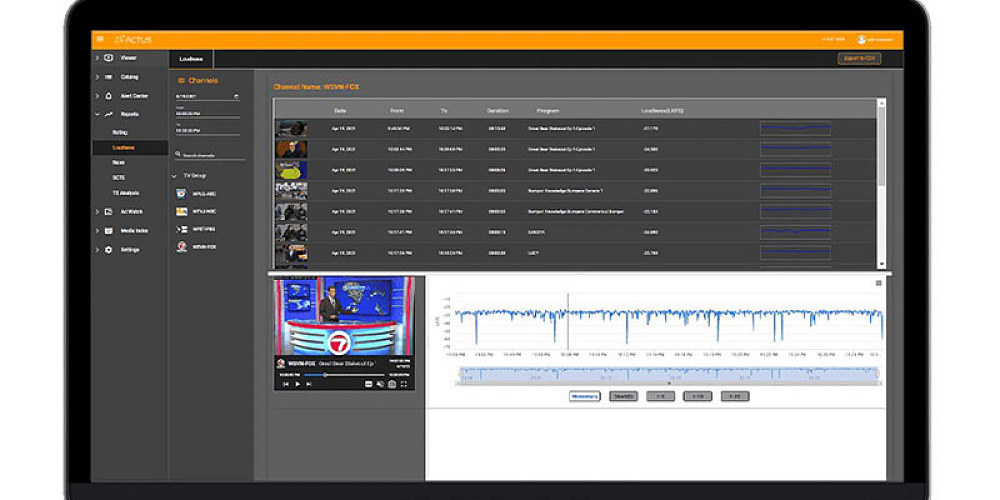Select the WSVN-FOX channel logo
The image size is (1000, 500).
point(181,247)
